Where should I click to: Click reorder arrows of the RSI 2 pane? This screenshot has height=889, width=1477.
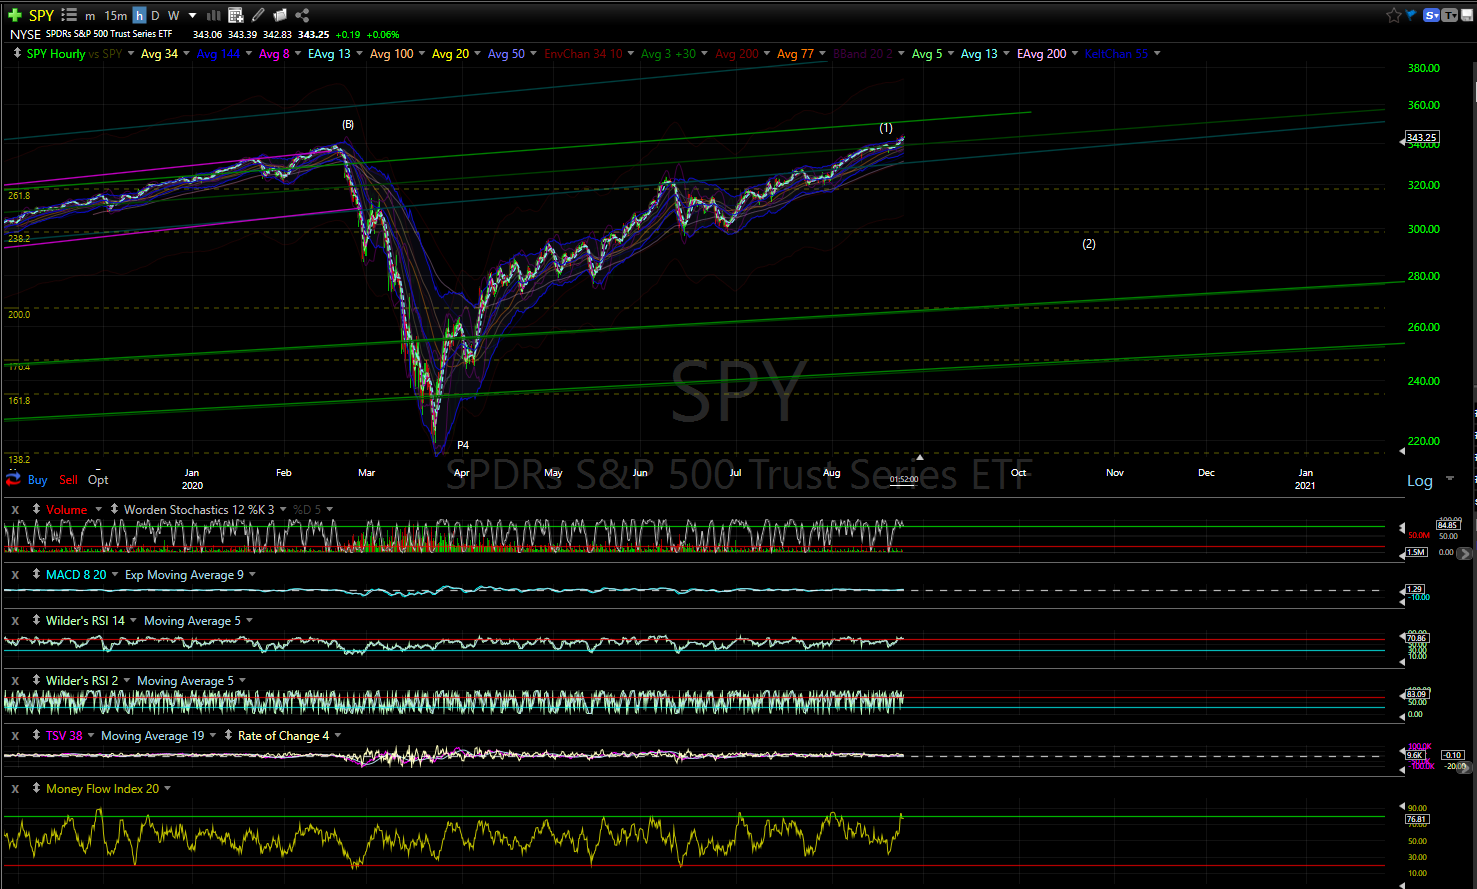36,681
